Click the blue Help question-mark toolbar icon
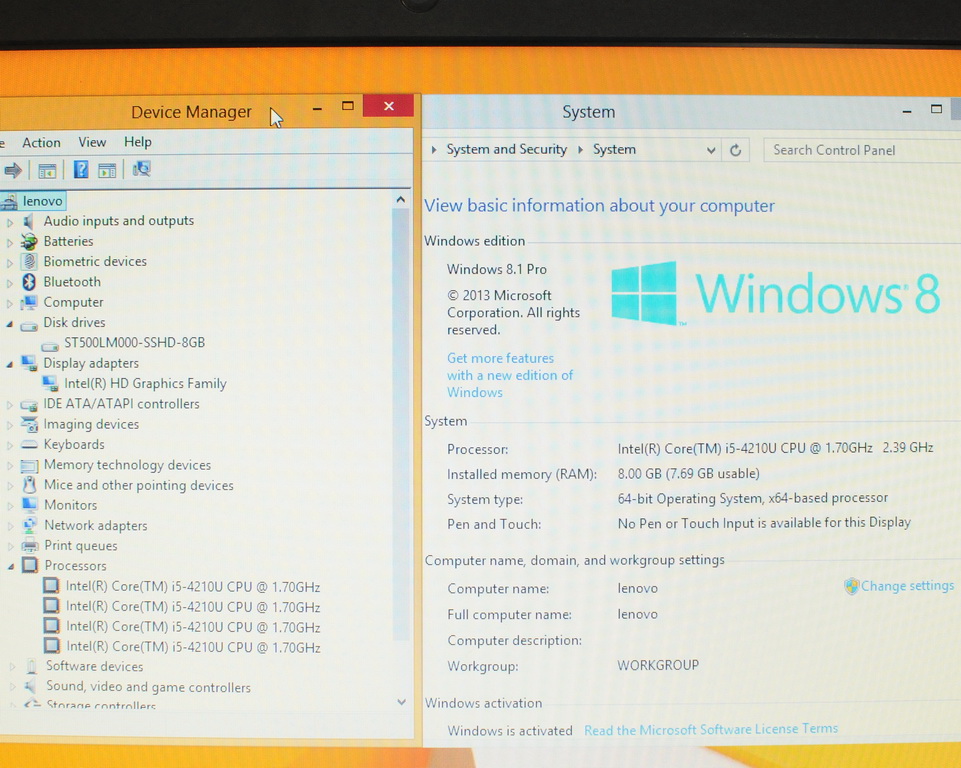The width and height of the screenshot is (961, 768). pos(81,170)
